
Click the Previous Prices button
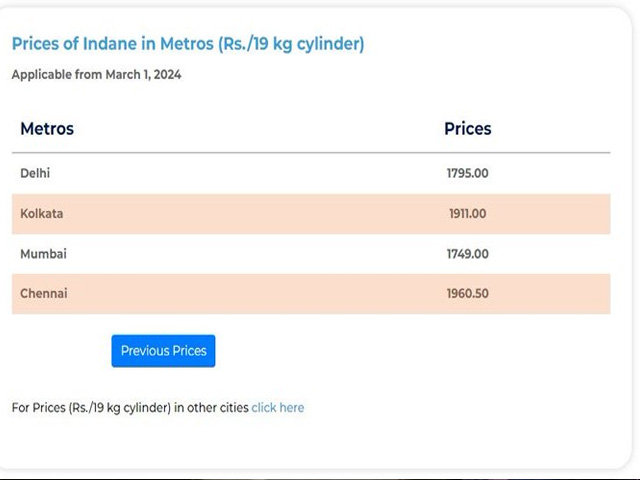point(163,351)
